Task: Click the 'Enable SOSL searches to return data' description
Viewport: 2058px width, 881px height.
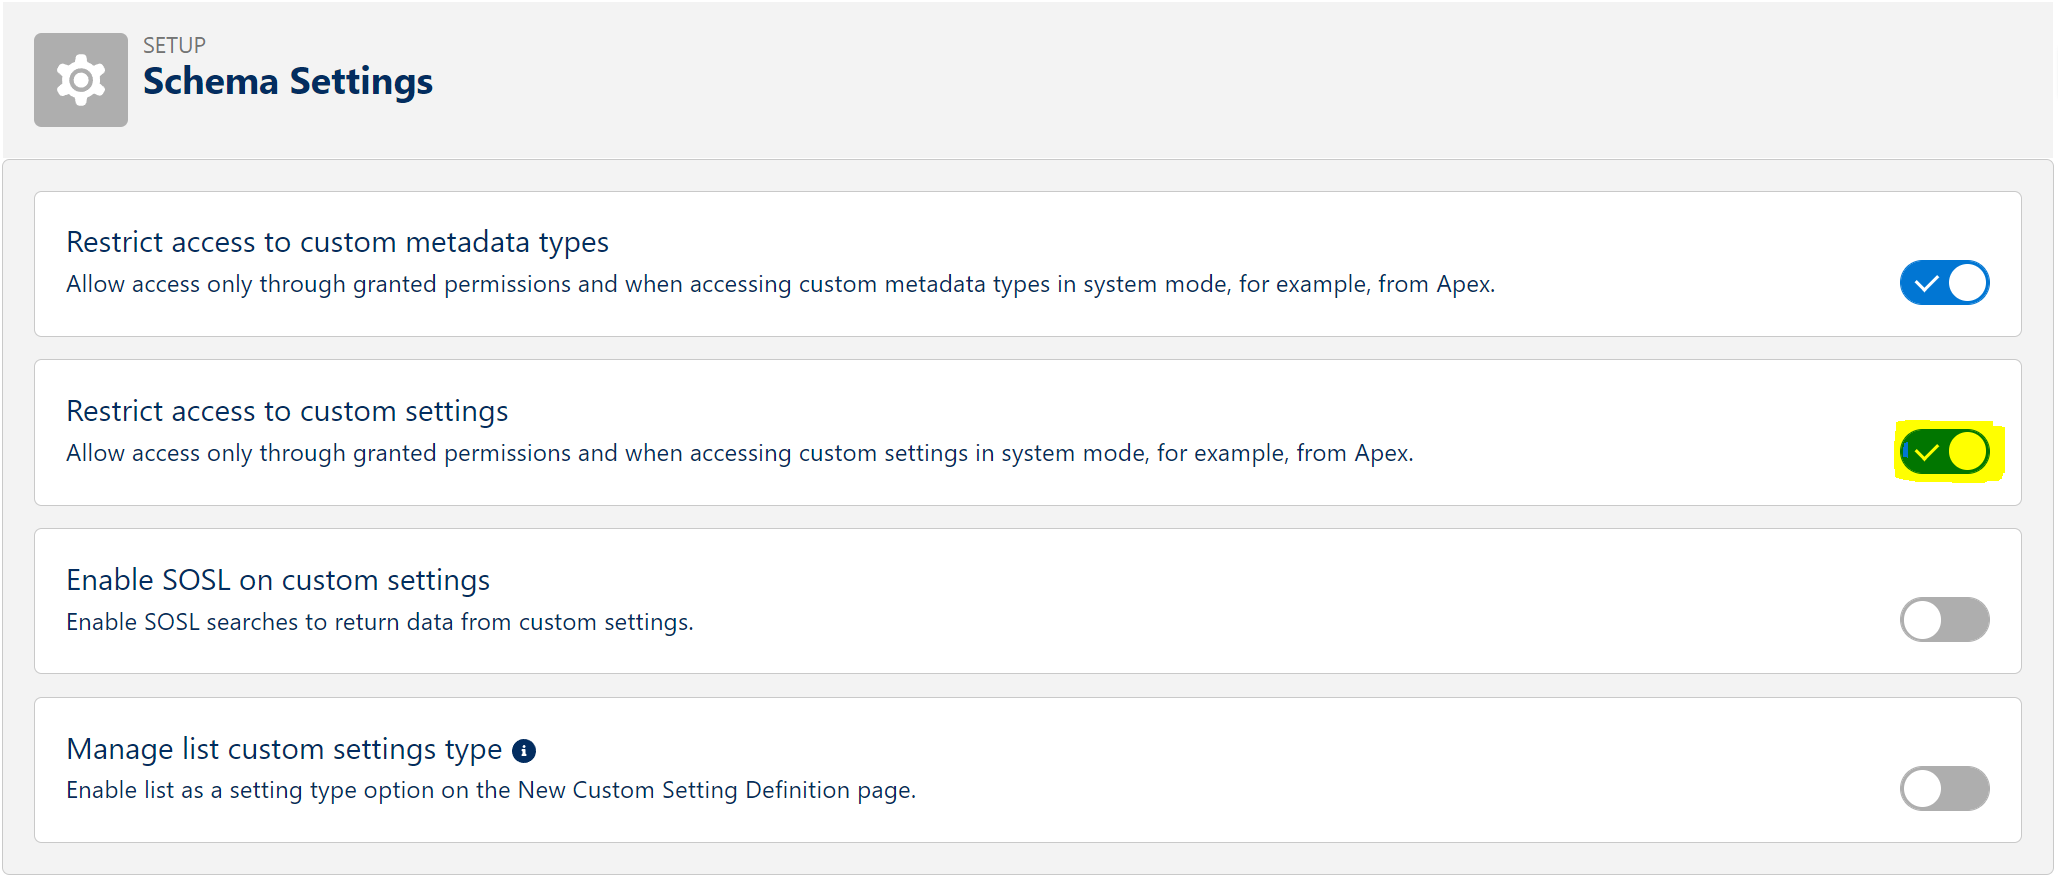Action: pos(379,622)
